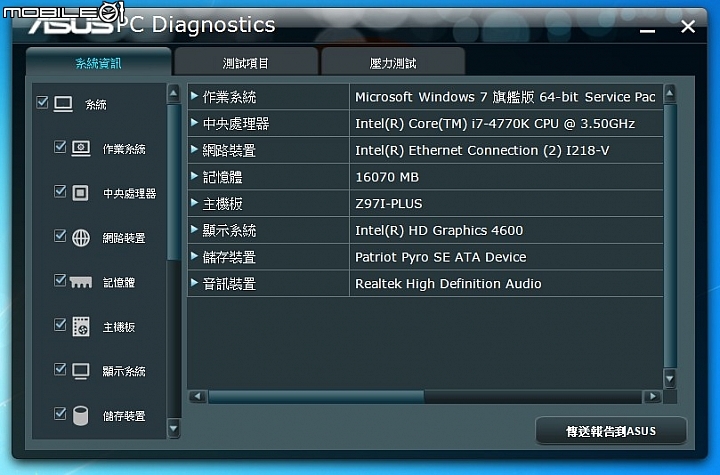Viewport: 720px width, 475px height.
Task: Disable the 顯示系統 checkbox
Action: (60, 368)
